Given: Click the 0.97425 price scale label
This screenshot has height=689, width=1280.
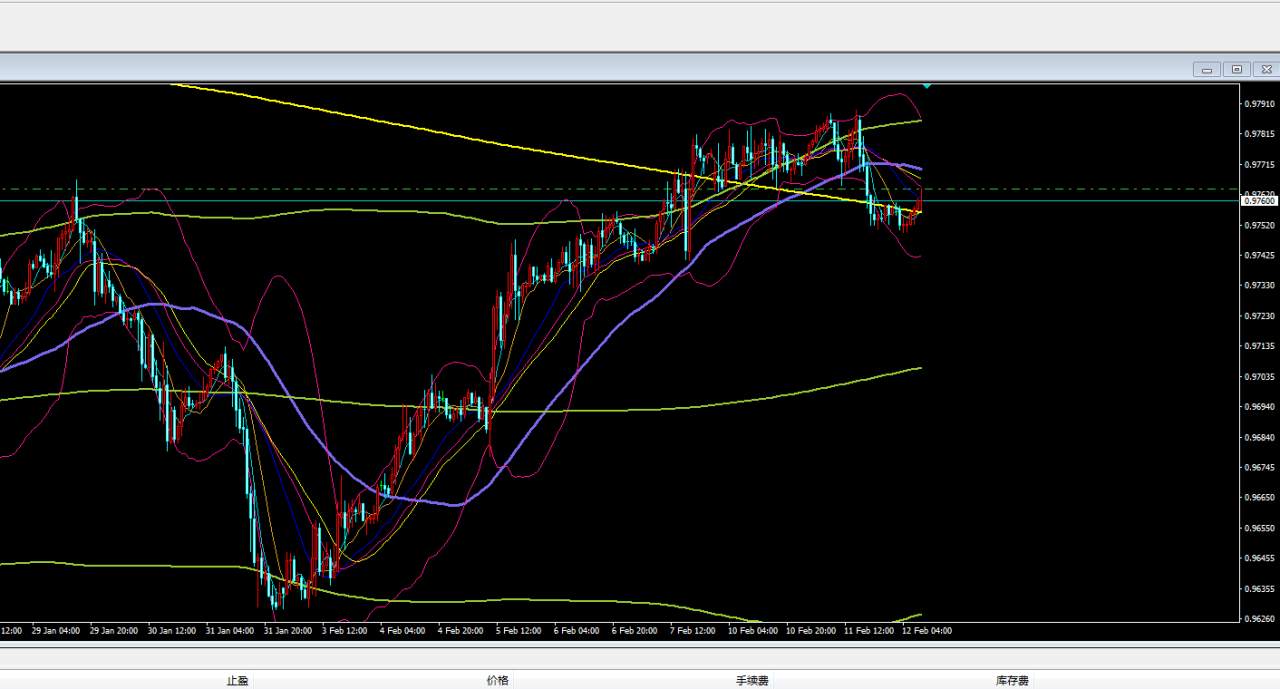Looking at the screenshot, I should coord(1259,255).
